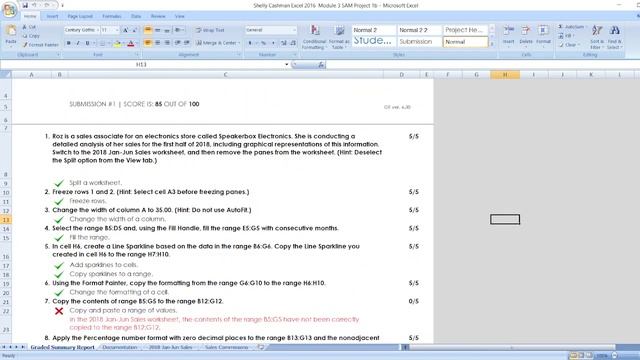Activate the Format Painter
Viewport: 640px width, 360px height.
coord(40,45)
